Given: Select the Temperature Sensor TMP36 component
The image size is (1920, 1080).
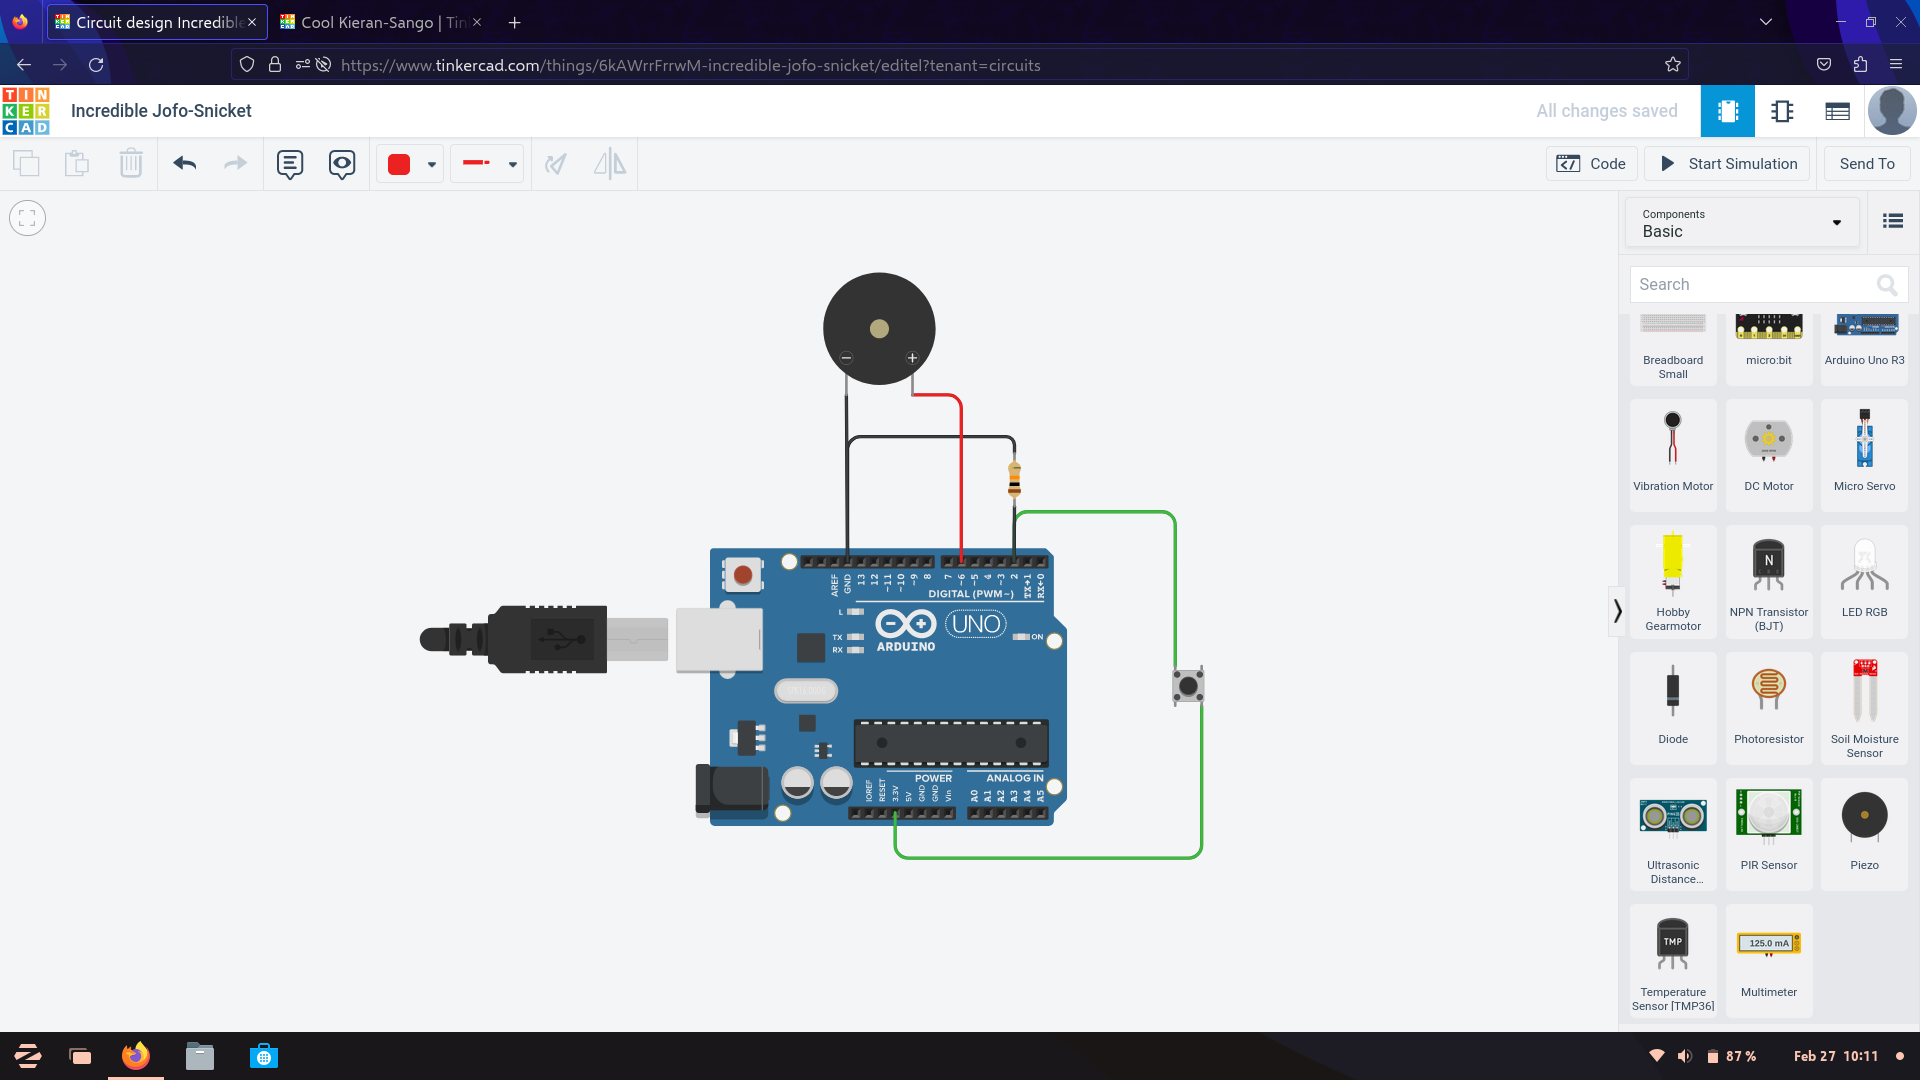Looking at the screenshot, I should pyautogui.click(x=1673, y=962).
